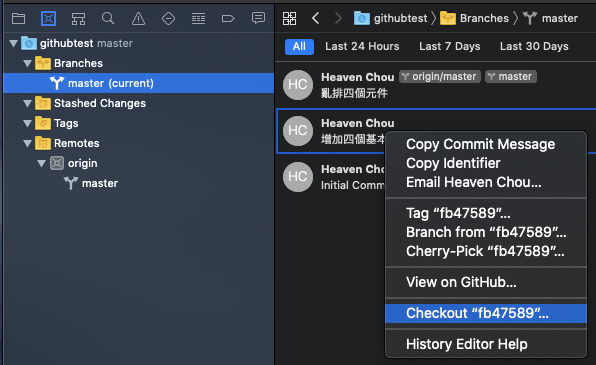Click the Tags folder icon in sidebar
The image size is (596, 365).
[x=43, y=123]
